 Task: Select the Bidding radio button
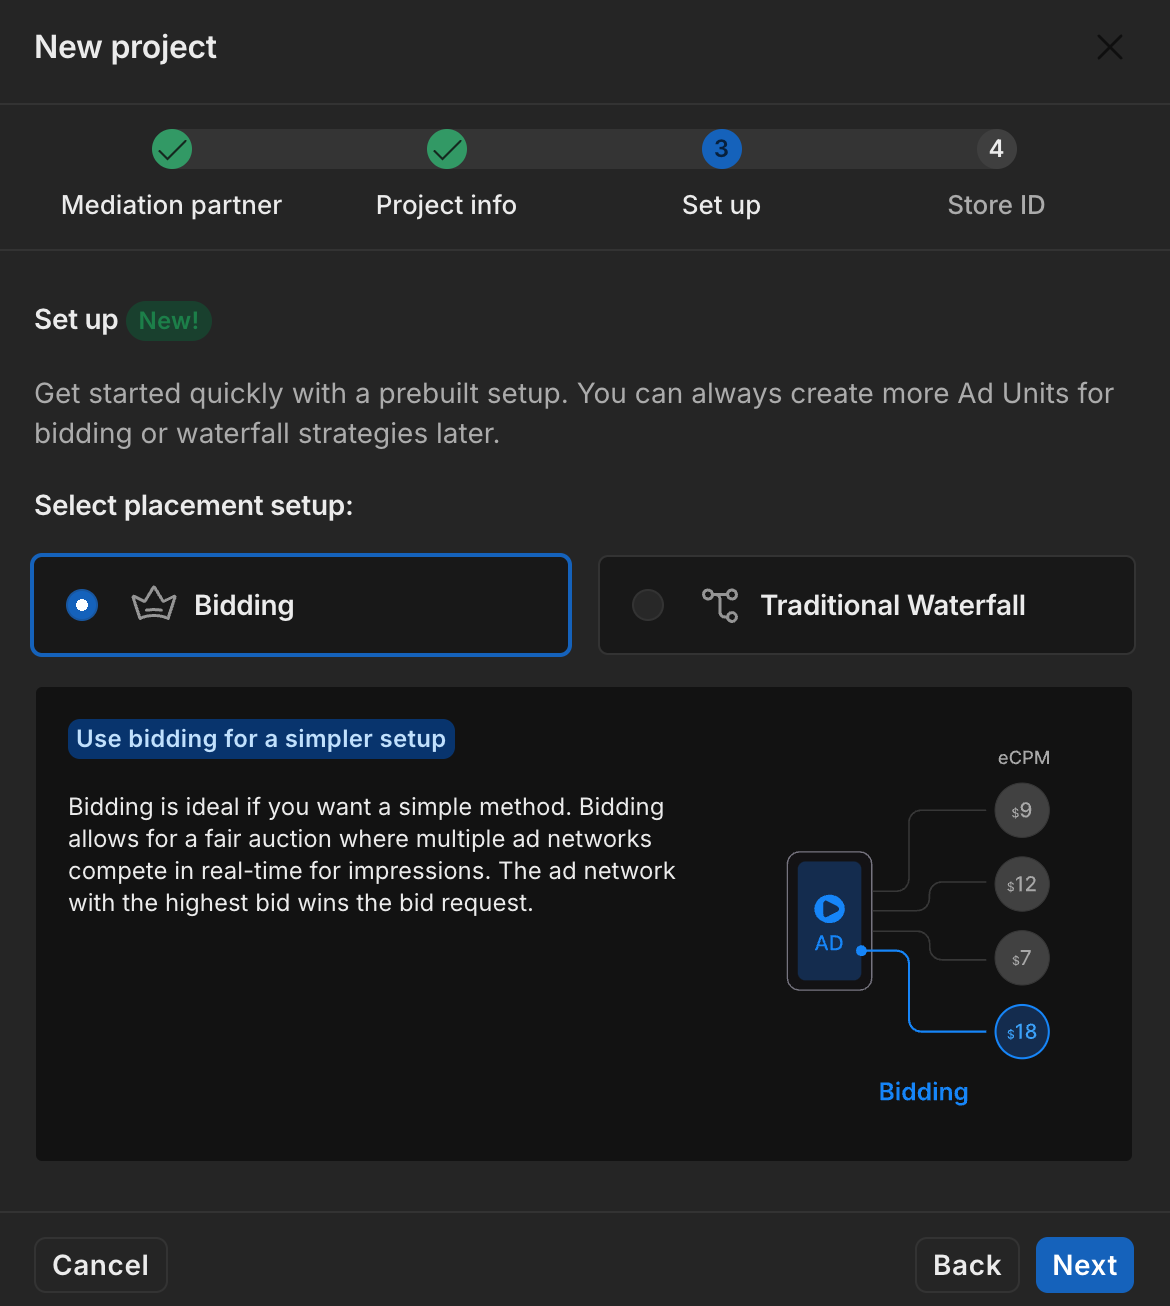pyautogui.click(x=82, y=605)
